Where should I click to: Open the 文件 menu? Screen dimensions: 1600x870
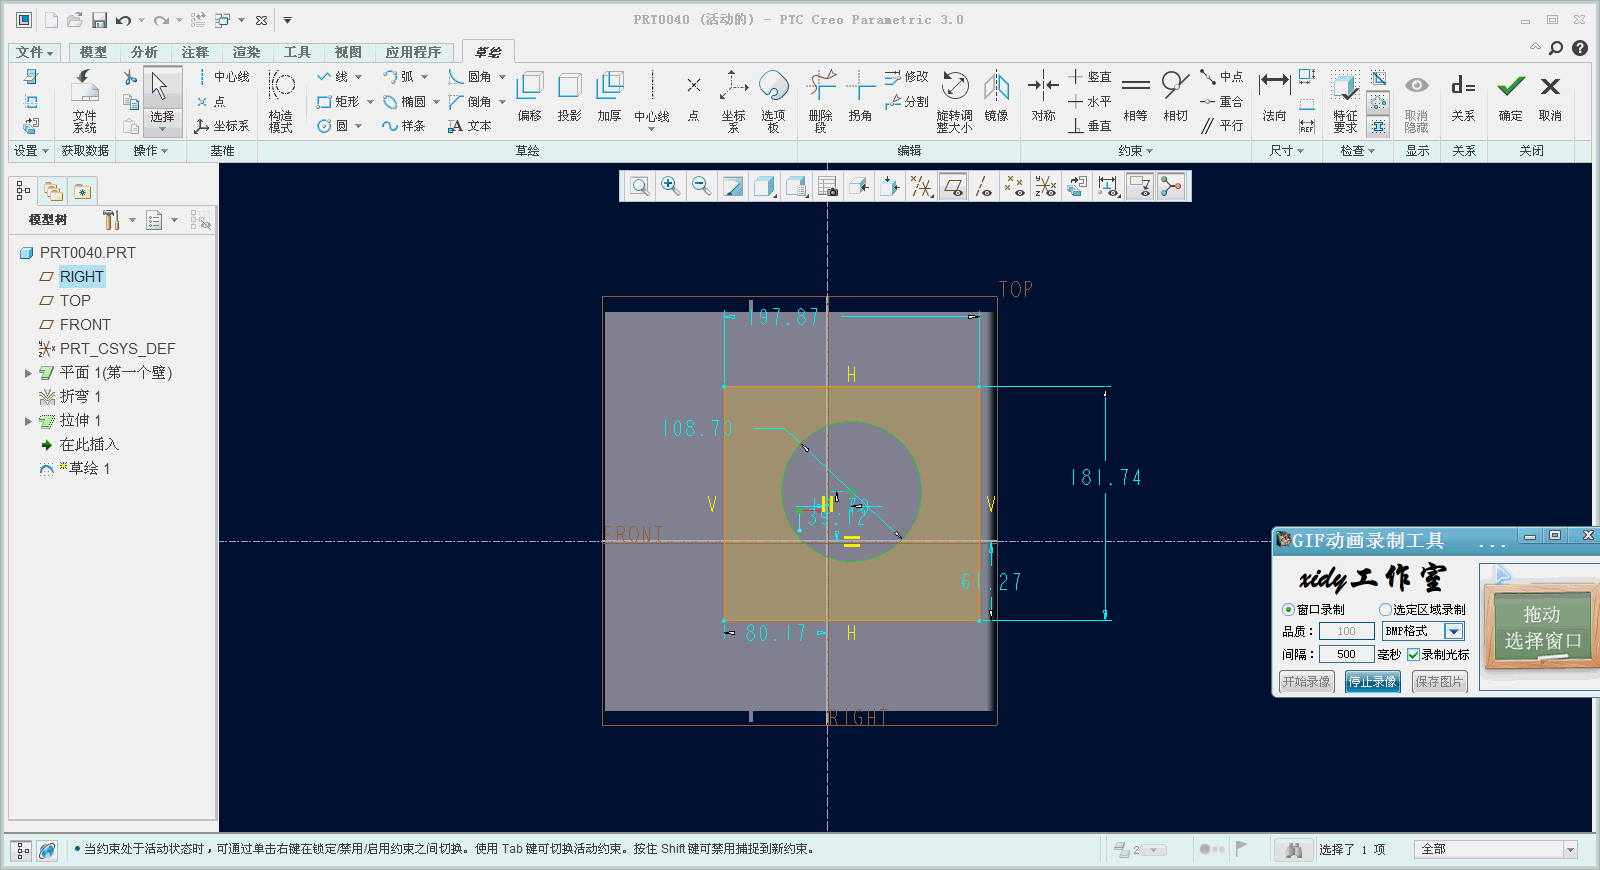[35, 52]
